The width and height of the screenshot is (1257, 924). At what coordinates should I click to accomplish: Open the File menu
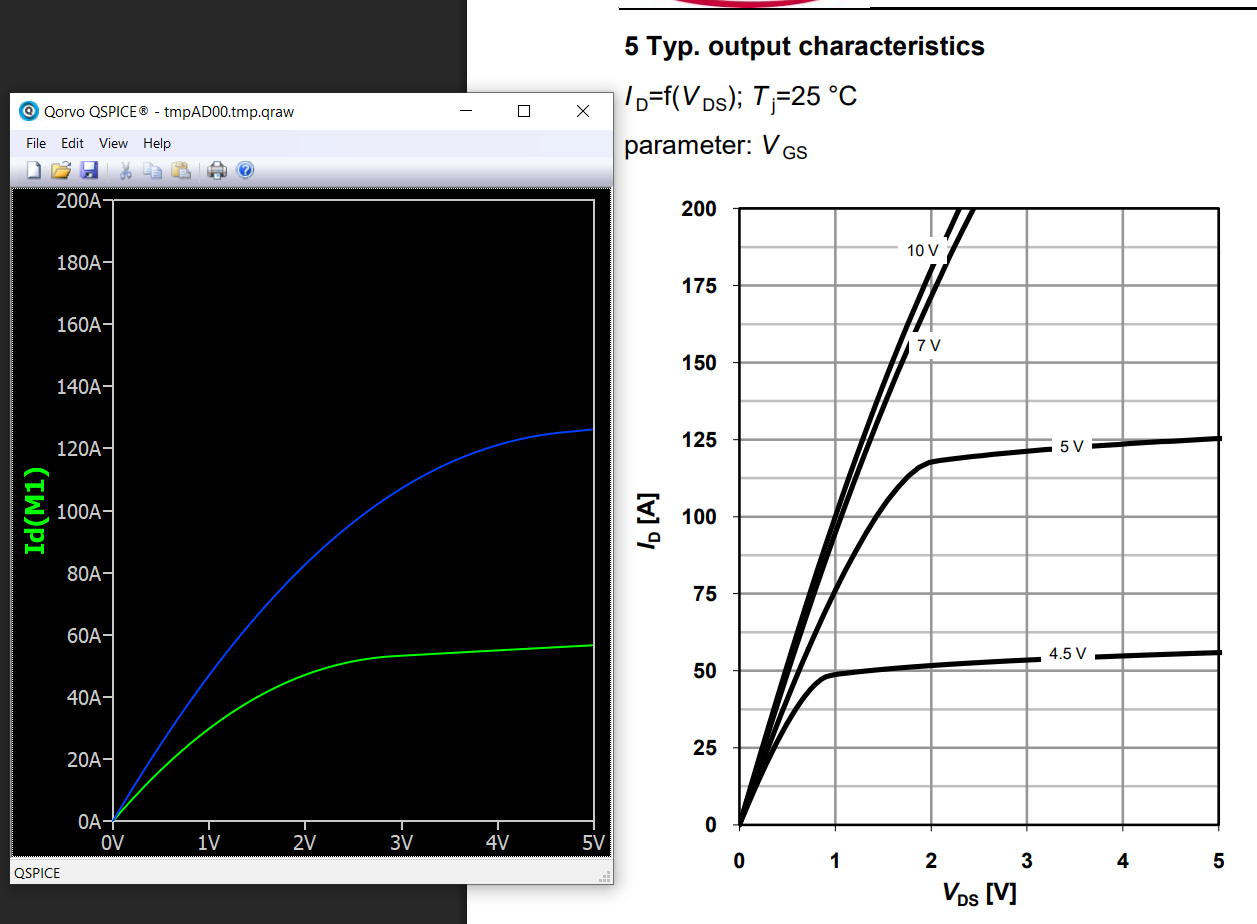point(36,143)
